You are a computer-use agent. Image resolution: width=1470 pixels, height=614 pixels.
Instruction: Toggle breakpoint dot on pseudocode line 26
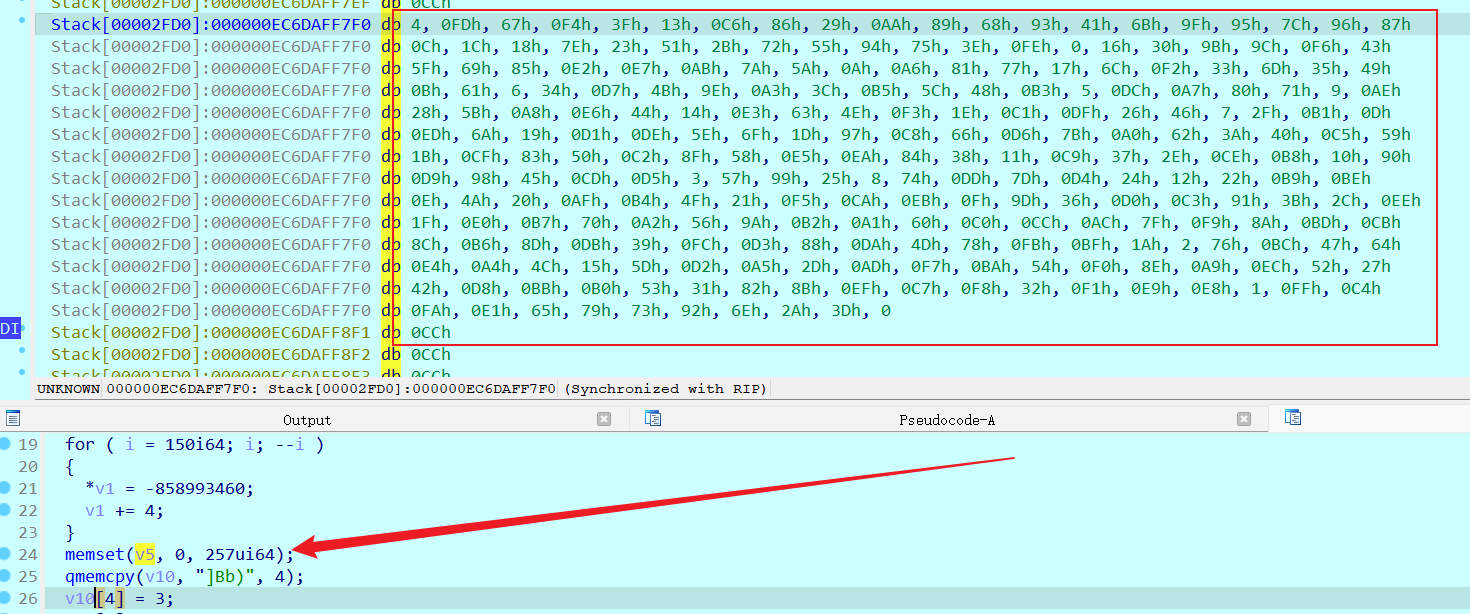(x=6, y=597)
